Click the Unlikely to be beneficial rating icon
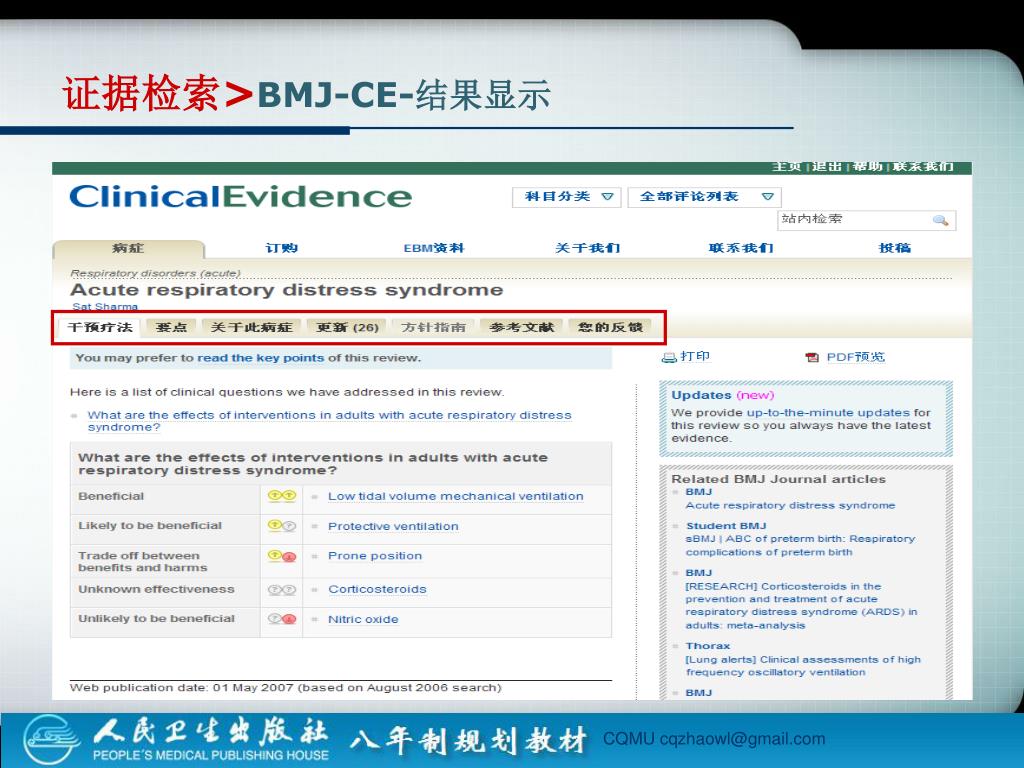The width and height of the screenshot is (1024, 768). (x=281, y=619)
